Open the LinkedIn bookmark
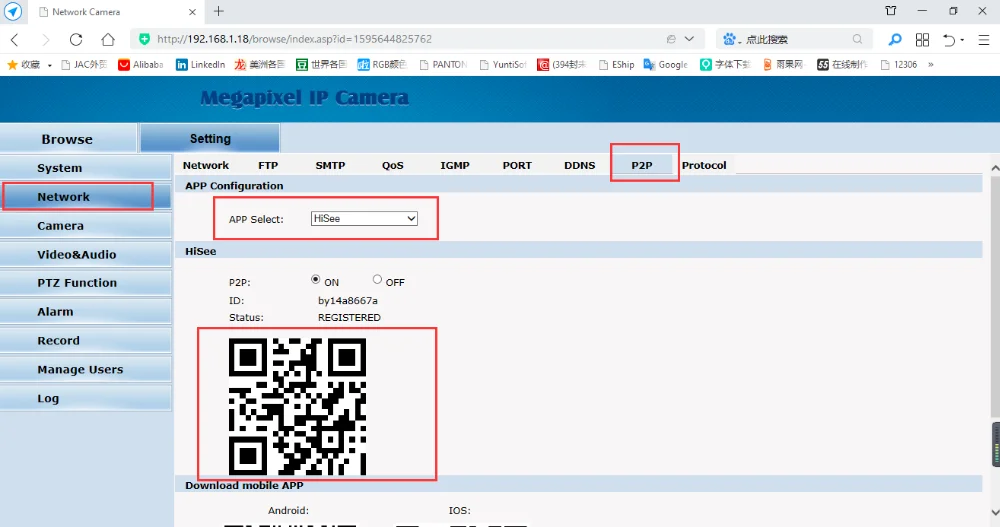 pos(200,64)
